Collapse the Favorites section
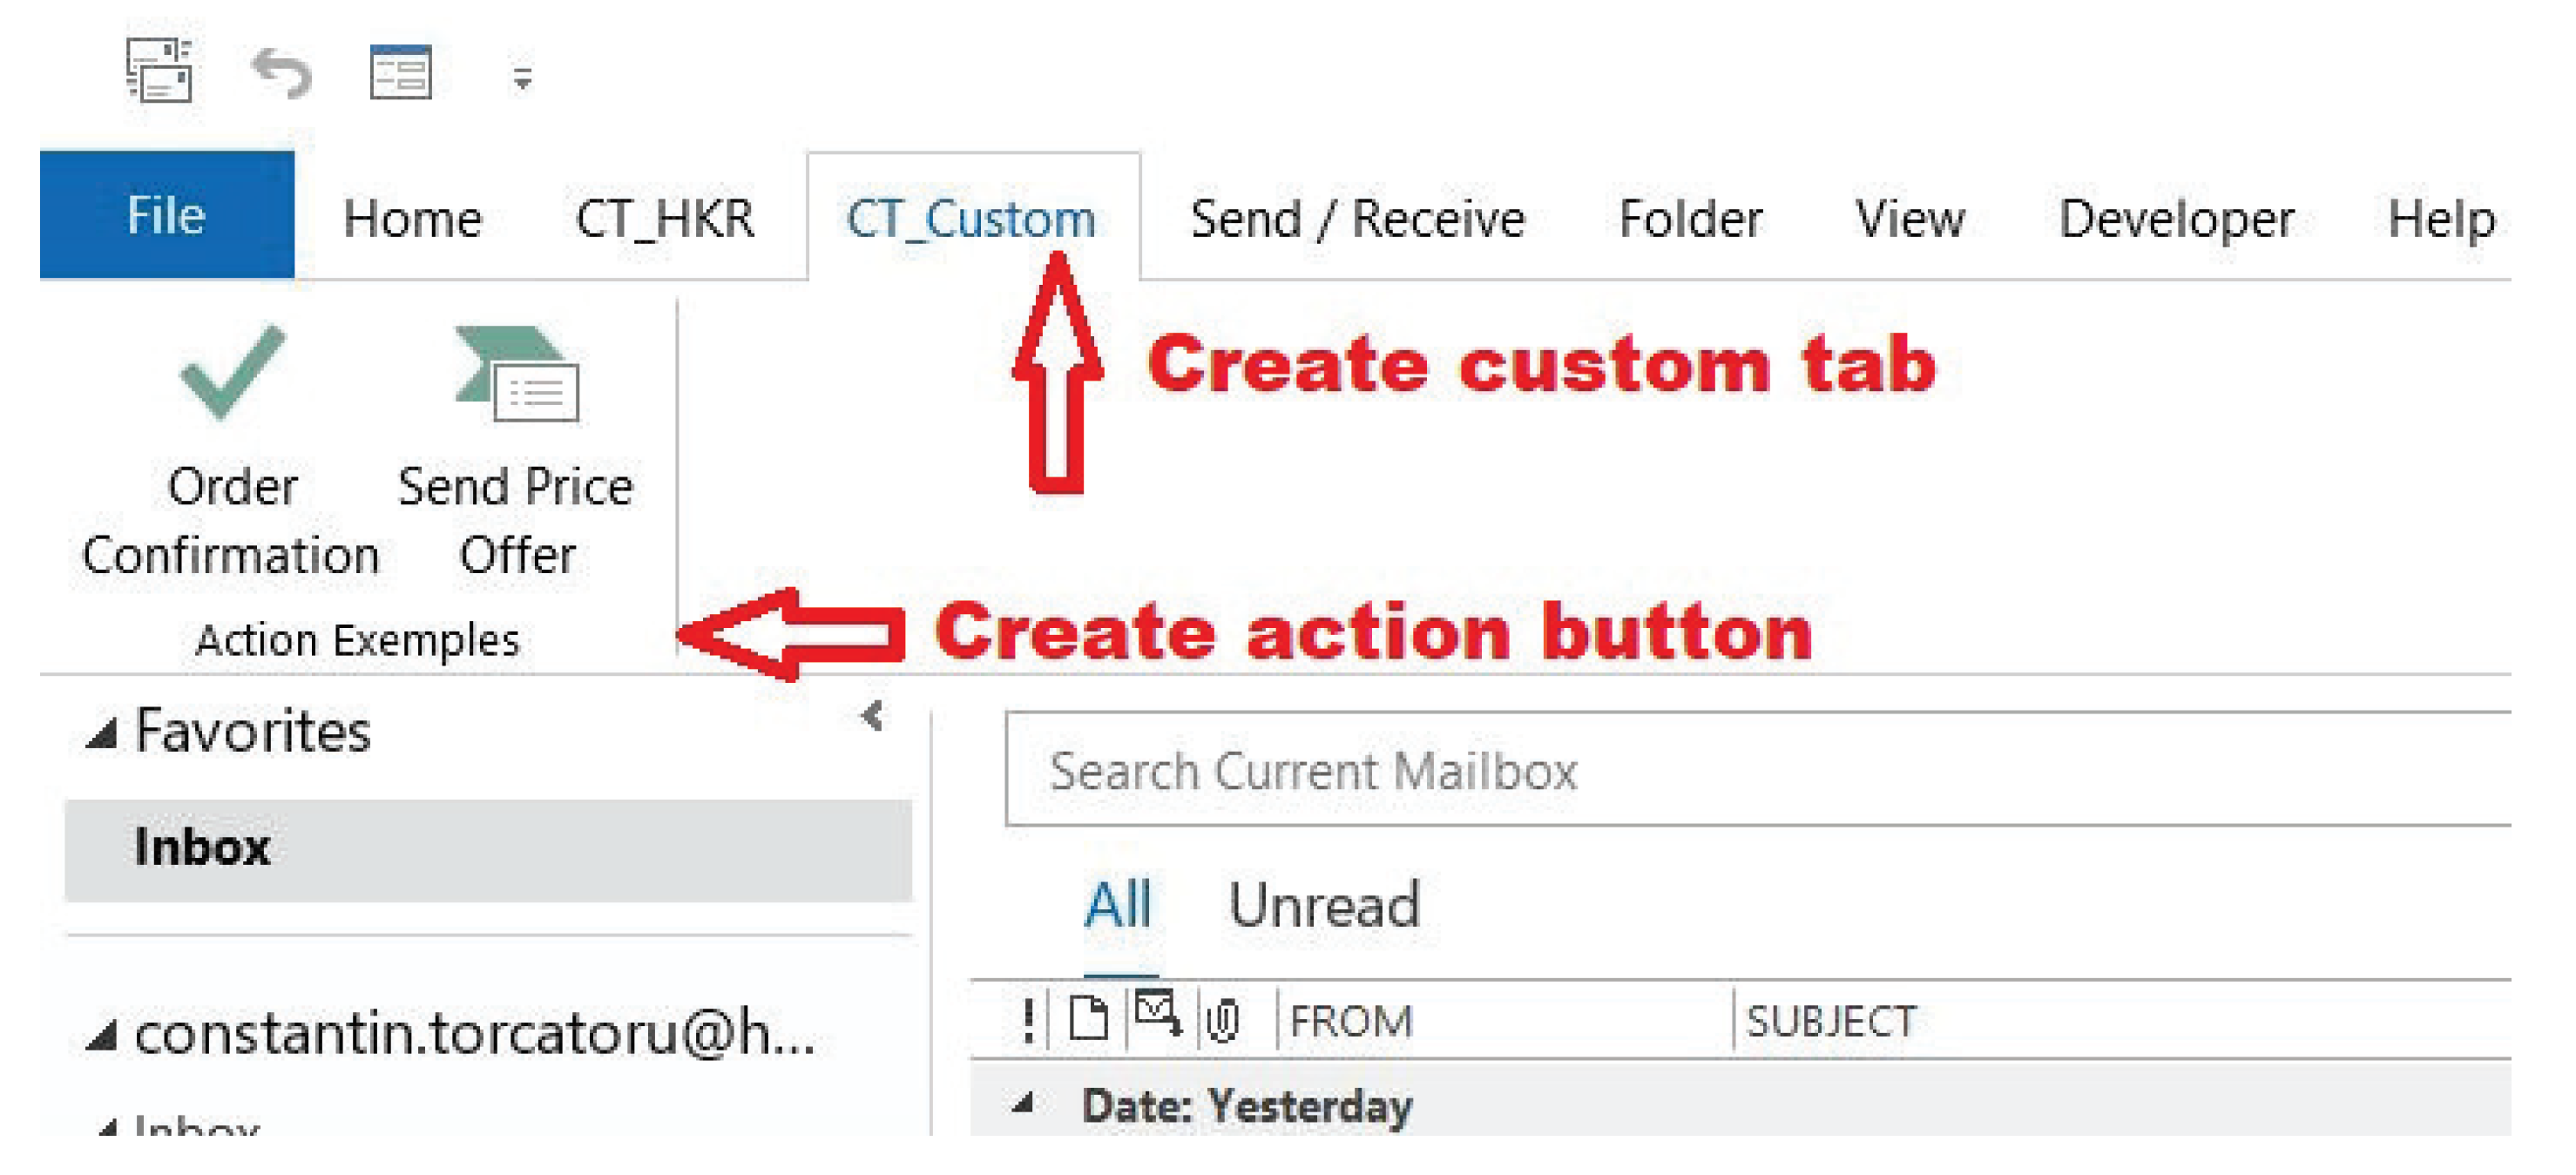The image size is (2576, 1175). (x=102, y=735)
